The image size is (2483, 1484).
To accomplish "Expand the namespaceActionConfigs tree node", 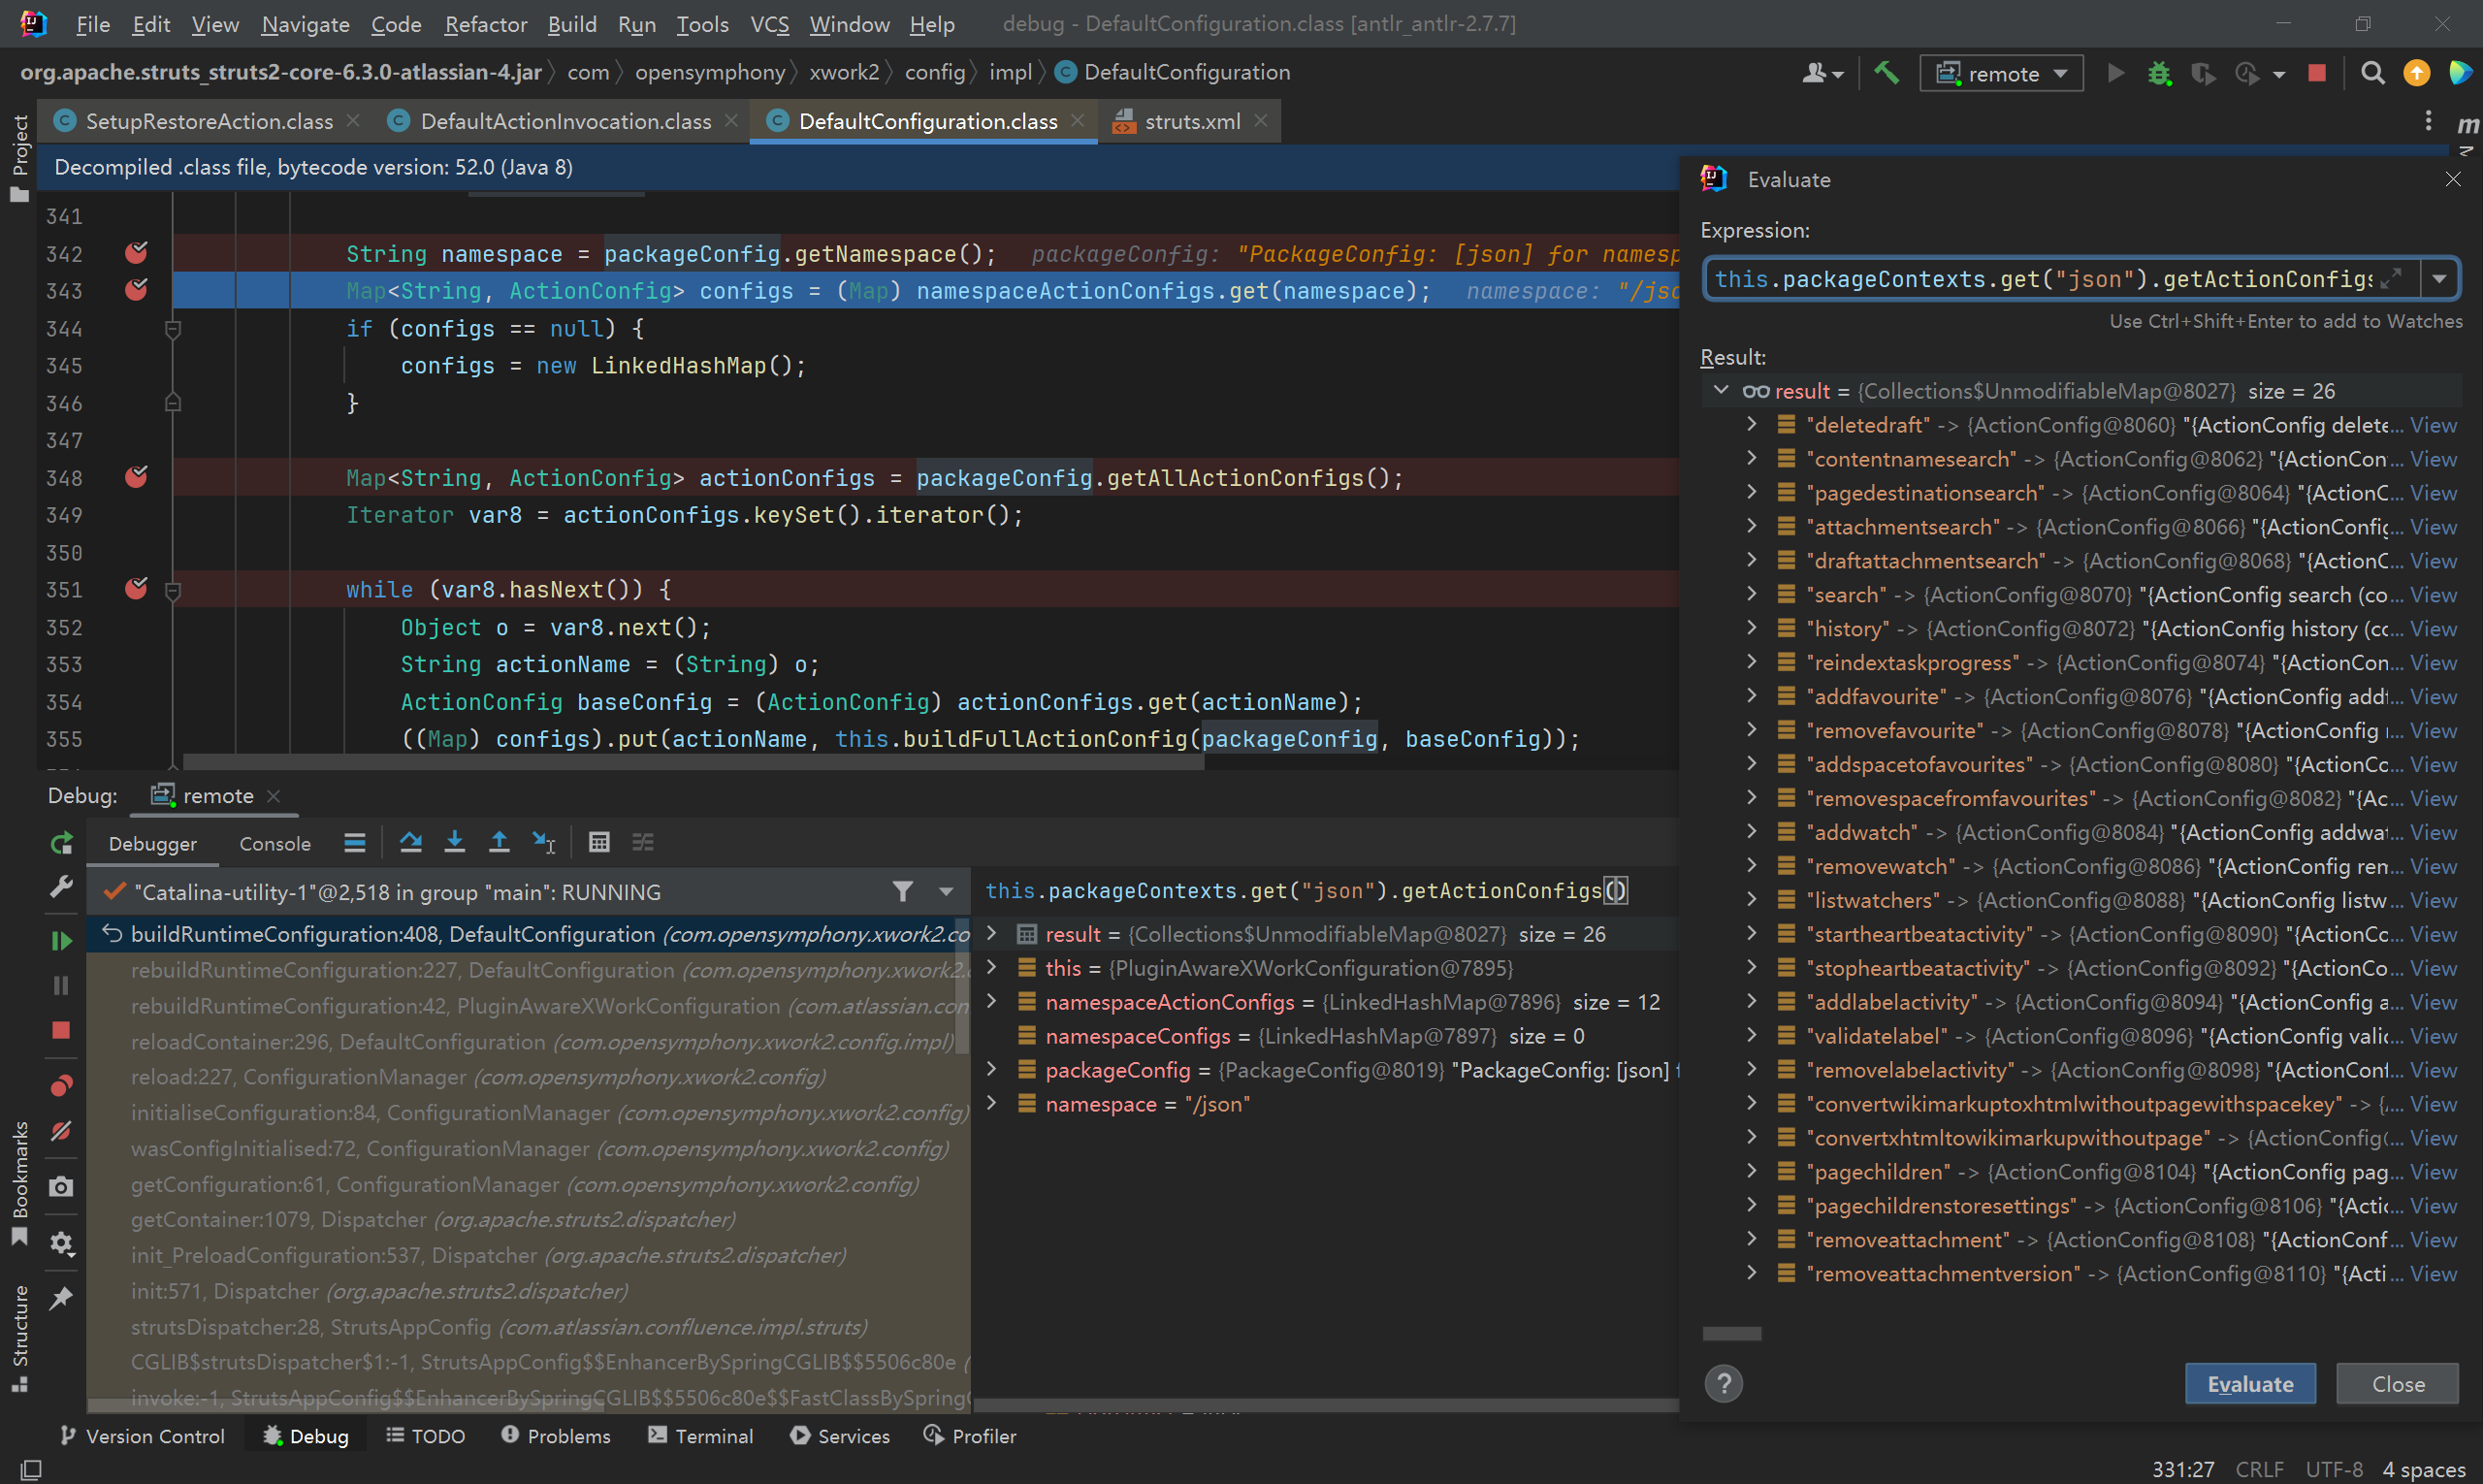I will pyautogui.click(x=992, y=1002).
